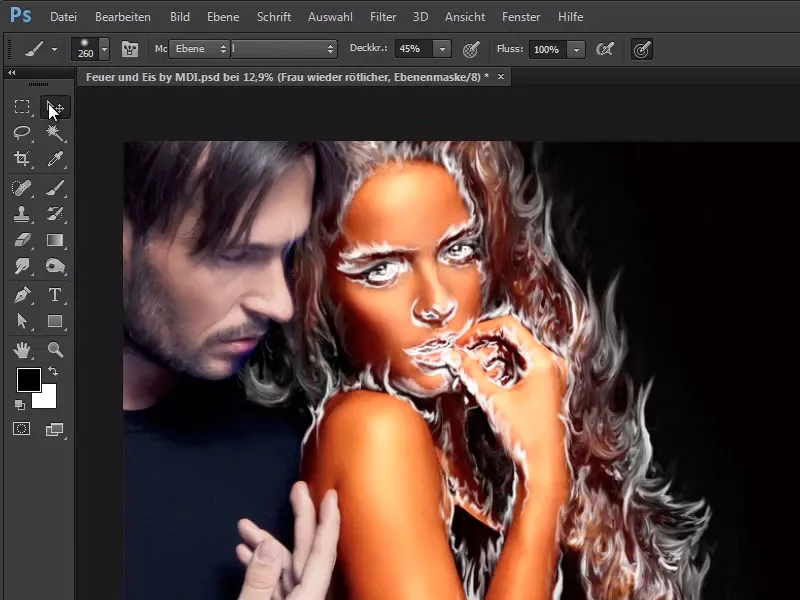Image resolution: width=800 pixels, height=600 pixels.
Task: Select the Gradient tool
Action: [55, 240]
